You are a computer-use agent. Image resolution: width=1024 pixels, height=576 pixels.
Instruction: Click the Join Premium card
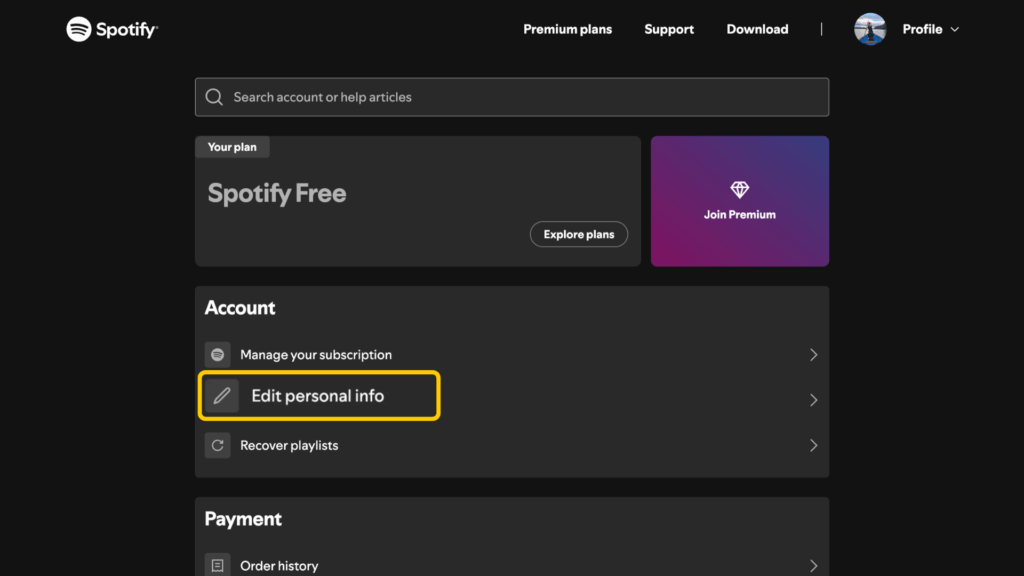click(x=739, y=201)
